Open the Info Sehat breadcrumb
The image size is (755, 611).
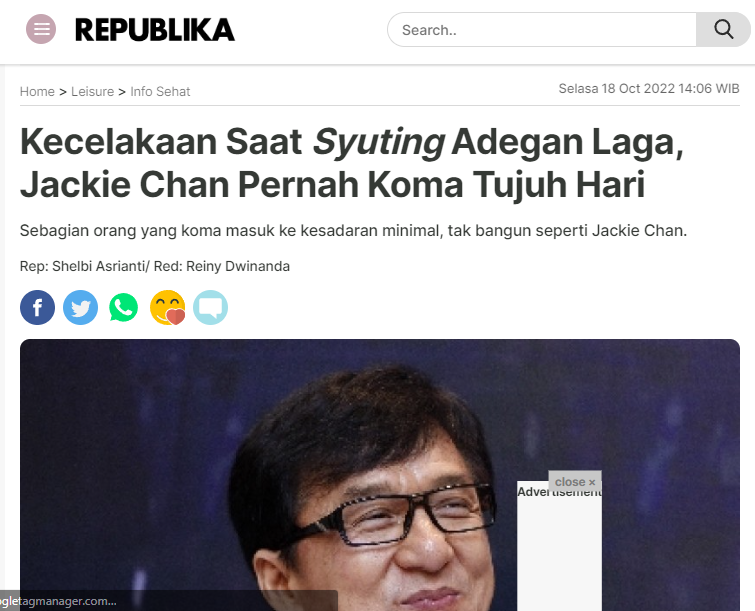click(160, 91)
